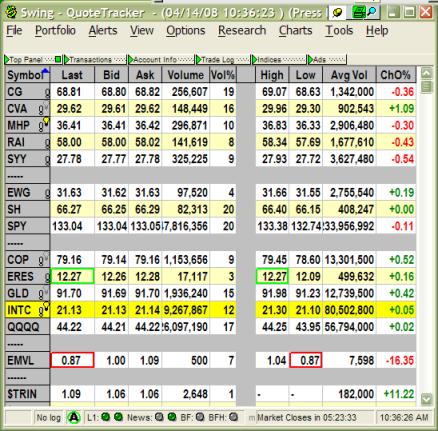
Task: Click the g alert icon in MHP row
Action: 43,124
